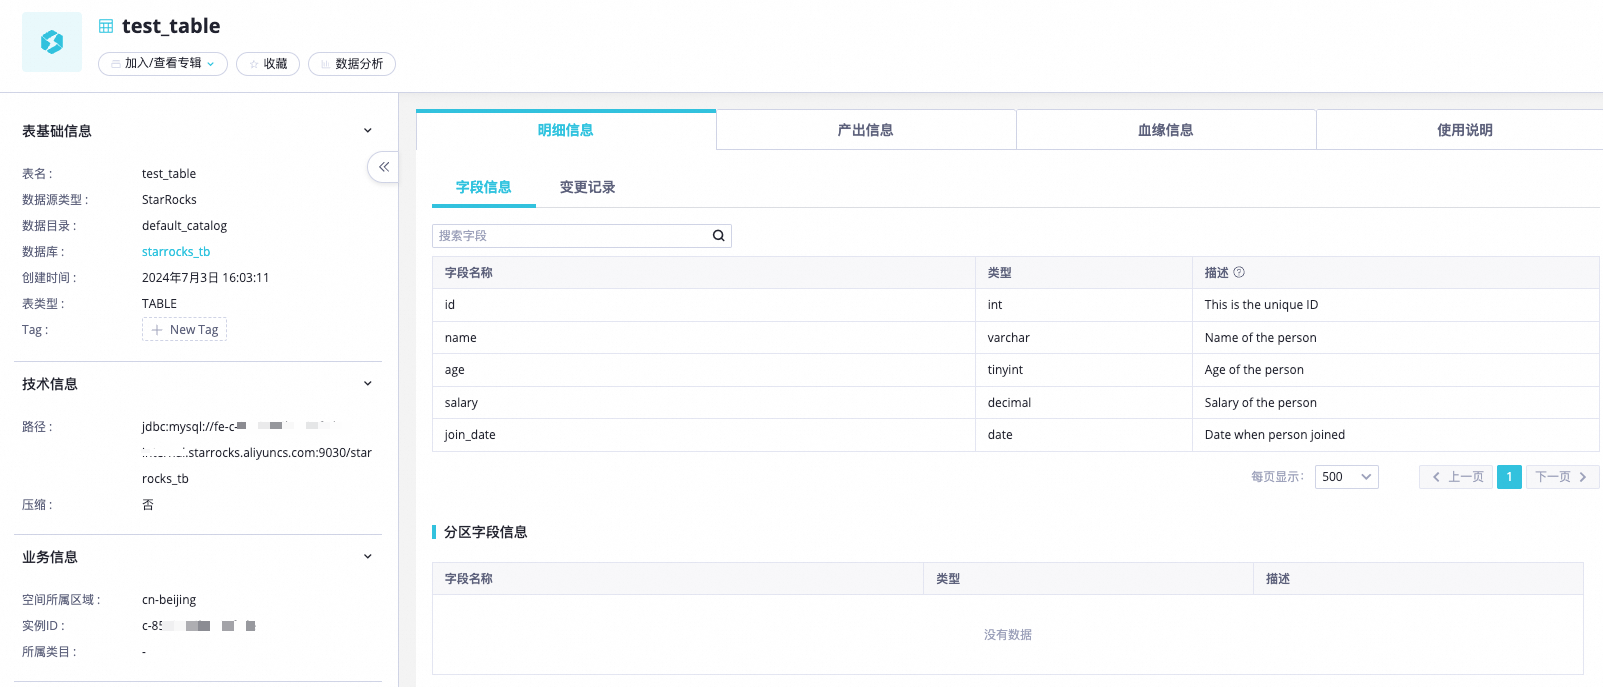Add a tag with New Tag button
Image resolution: width=1603 pixels, height=687 pixels.
click(184, 330)
